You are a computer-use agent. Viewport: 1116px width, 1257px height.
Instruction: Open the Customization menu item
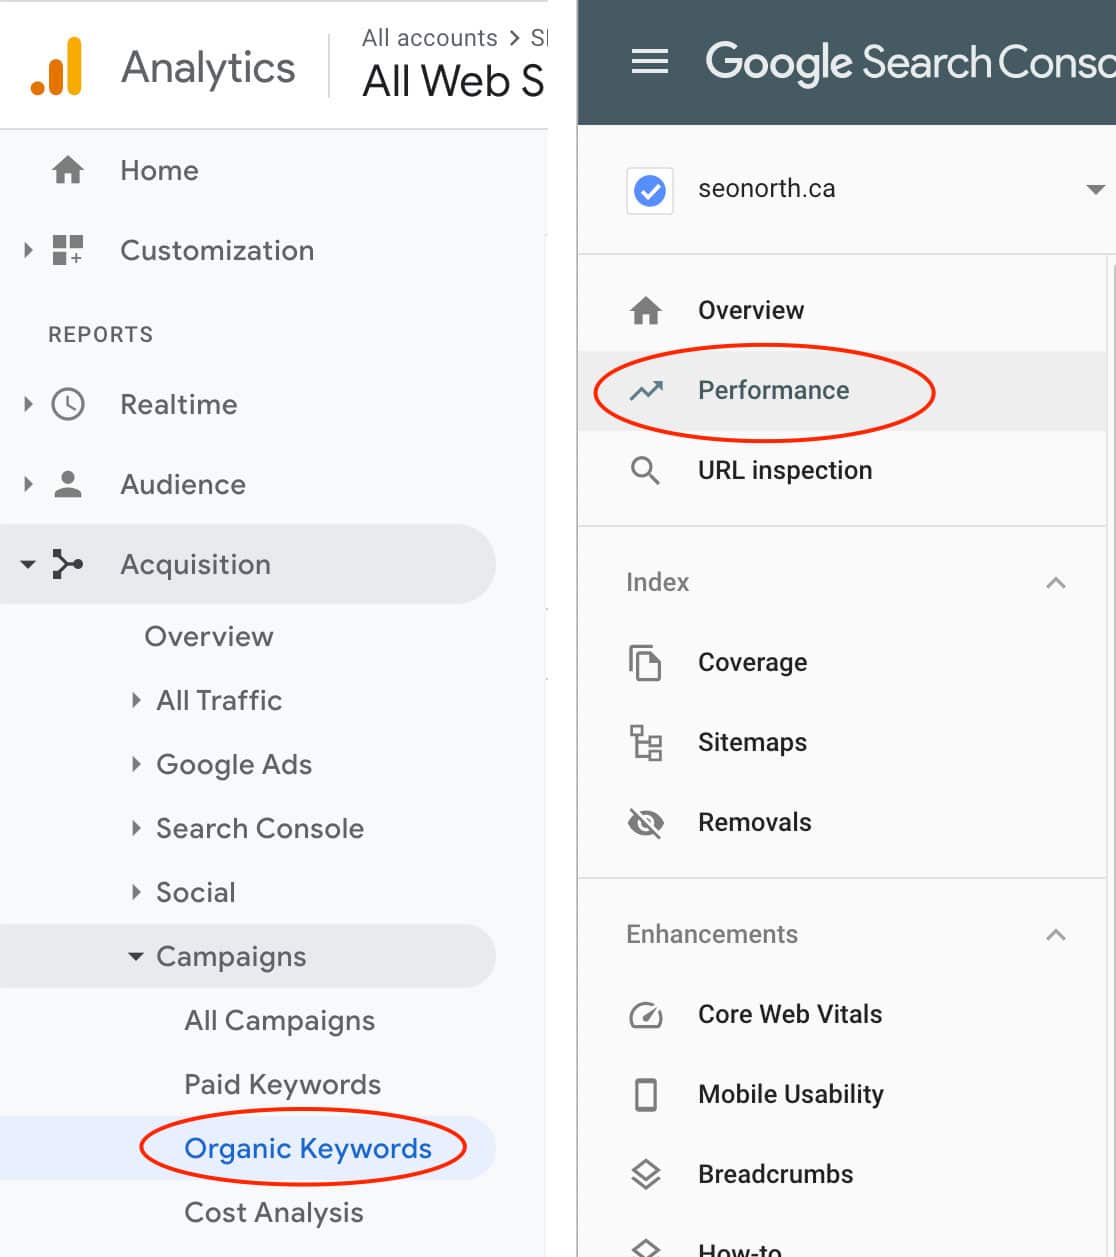217,250
